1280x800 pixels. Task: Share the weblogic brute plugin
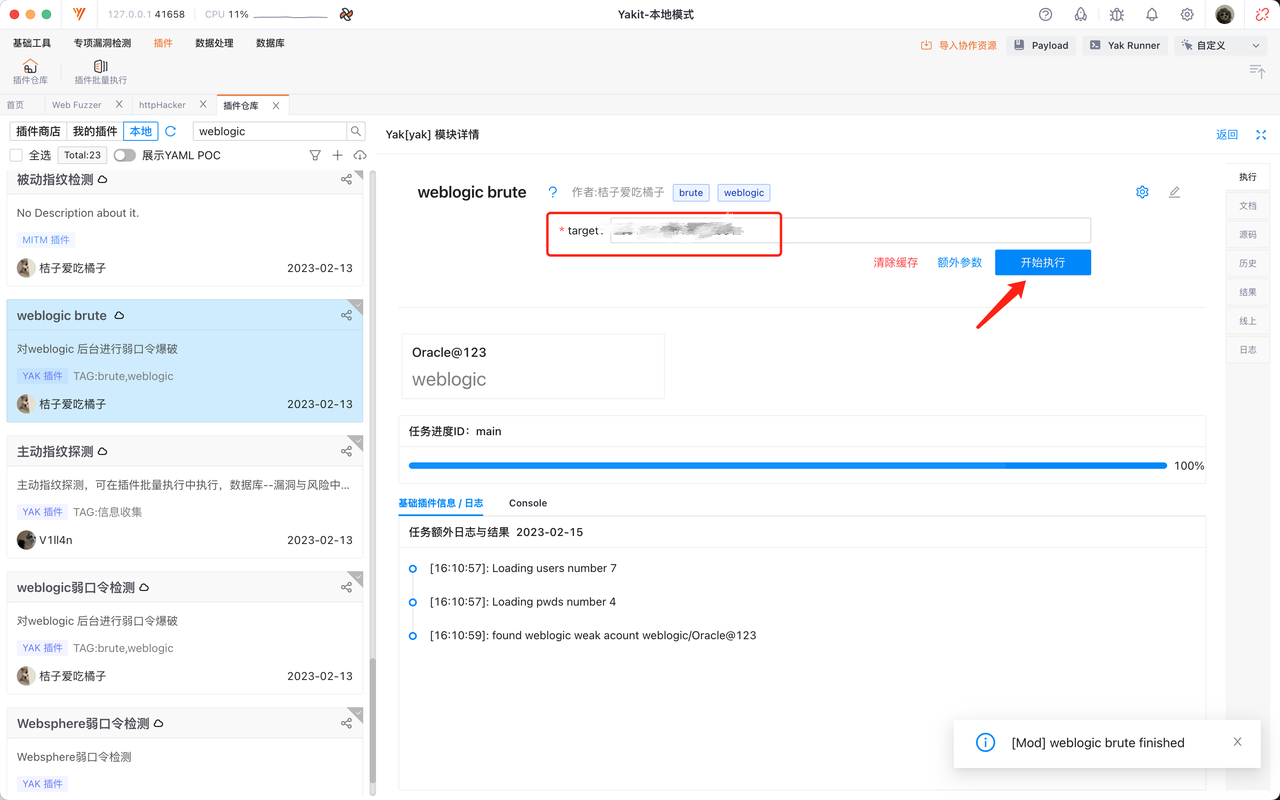(x=346, y=315)
